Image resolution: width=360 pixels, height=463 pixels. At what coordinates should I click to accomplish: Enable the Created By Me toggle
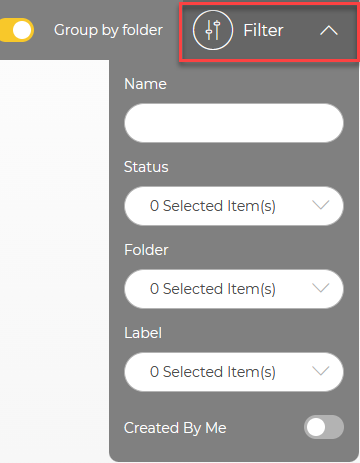click(x=324, y=427)
